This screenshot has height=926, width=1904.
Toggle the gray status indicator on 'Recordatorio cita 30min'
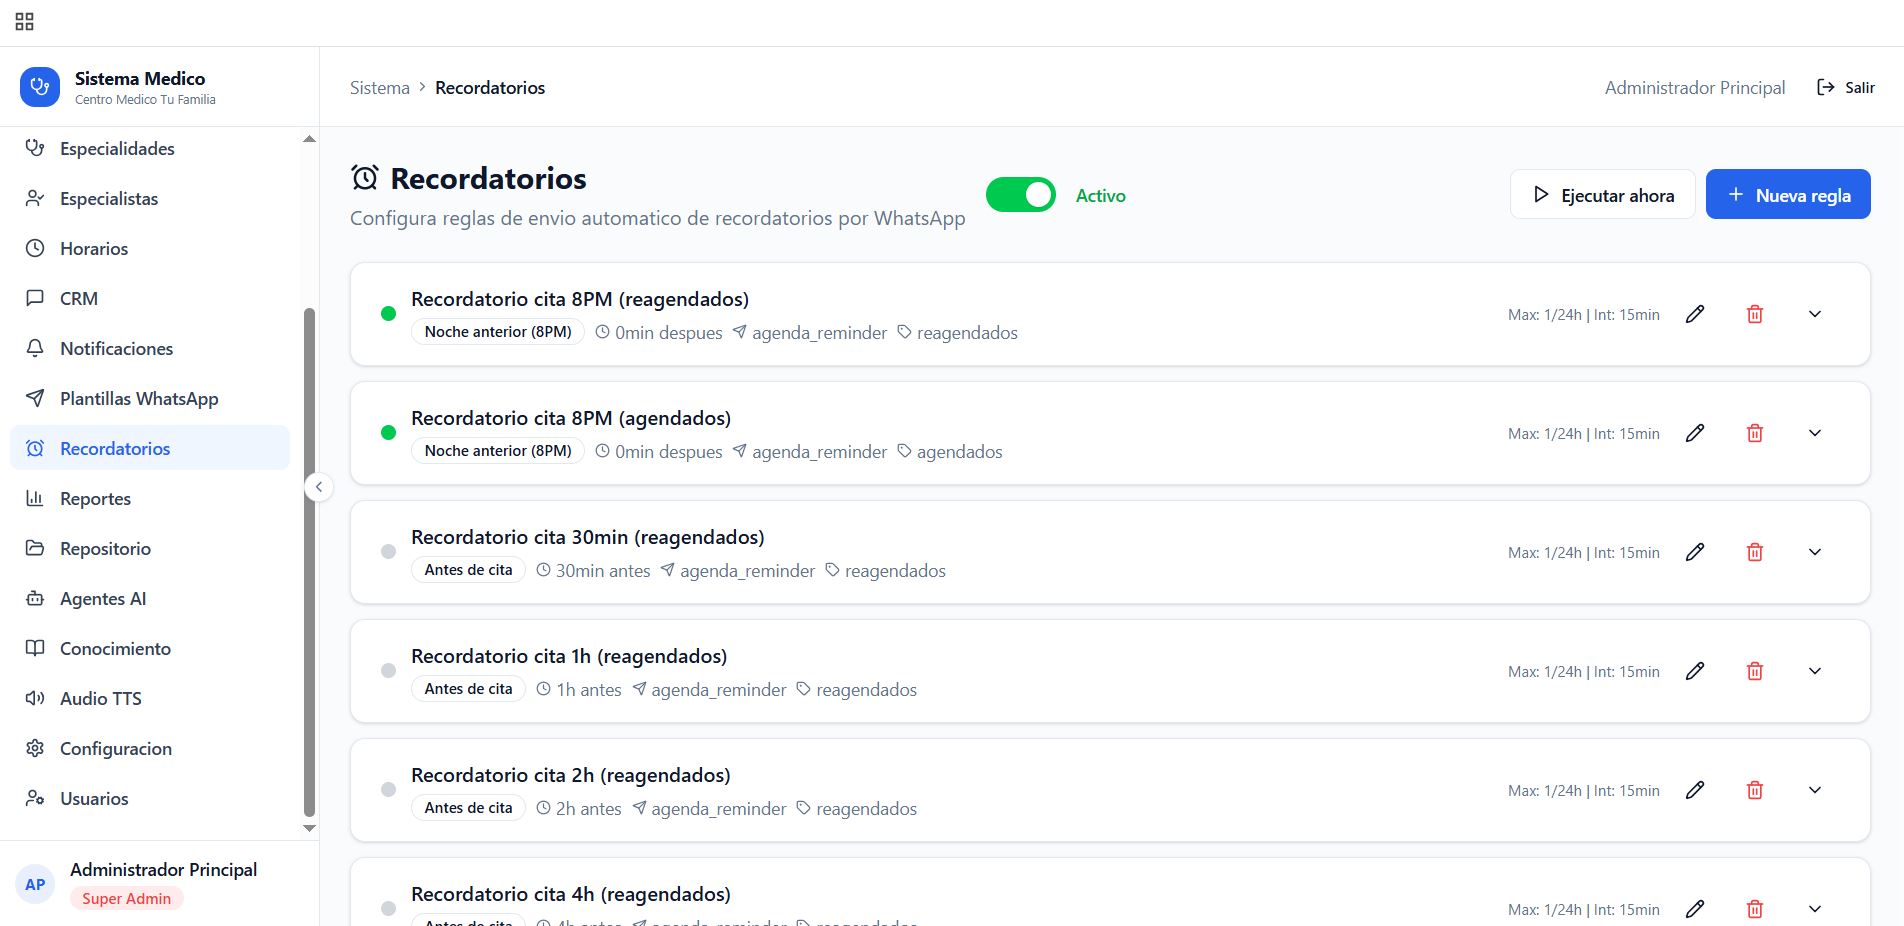389,551
